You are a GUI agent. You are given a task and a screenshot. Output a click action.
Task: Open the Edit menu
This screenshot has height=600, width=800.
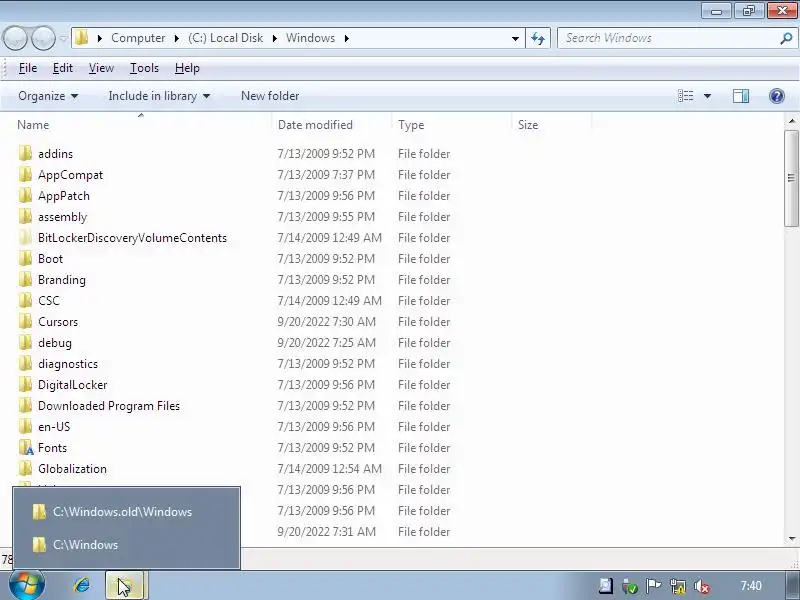[63, 68]
